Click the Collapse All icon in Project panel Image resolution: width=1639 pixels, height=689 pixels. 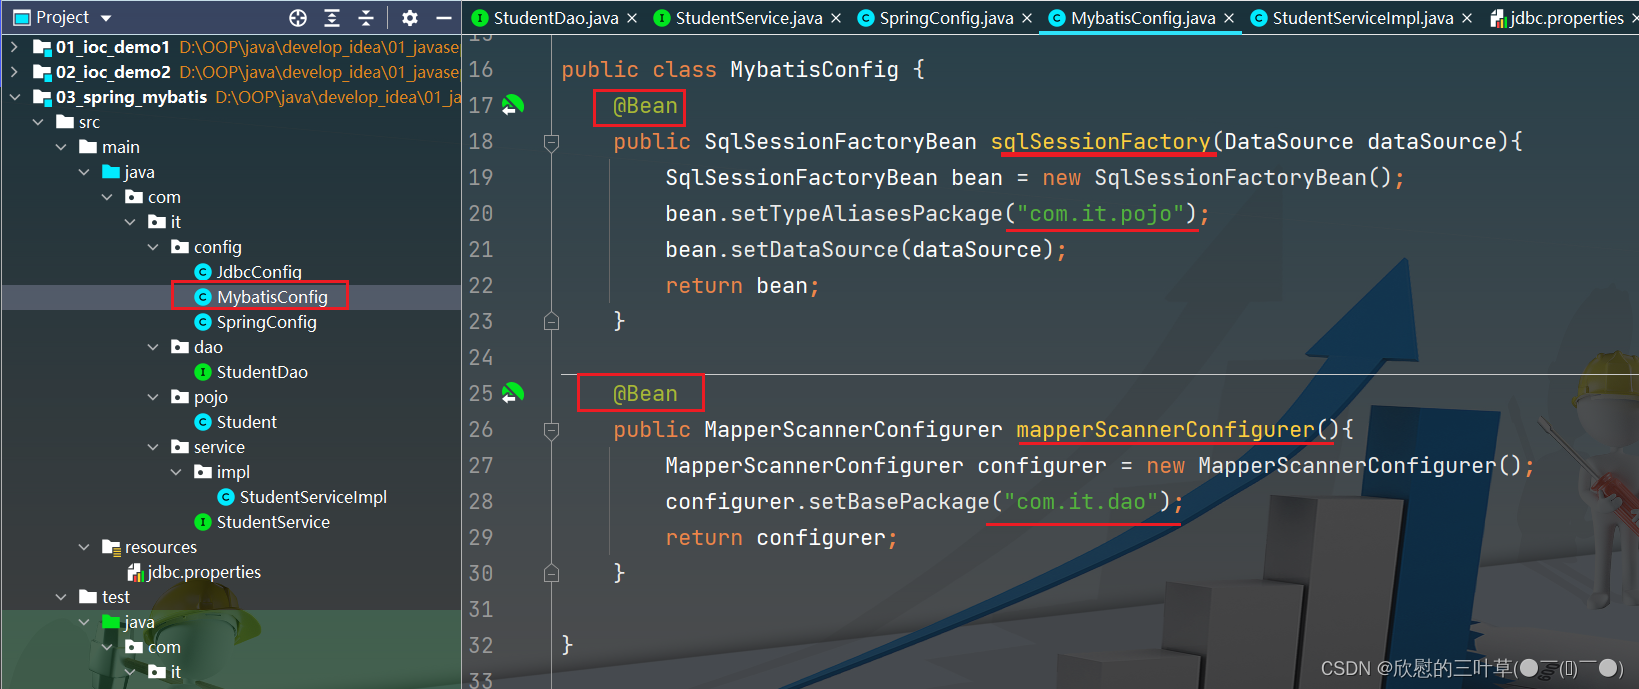[366, 18]
